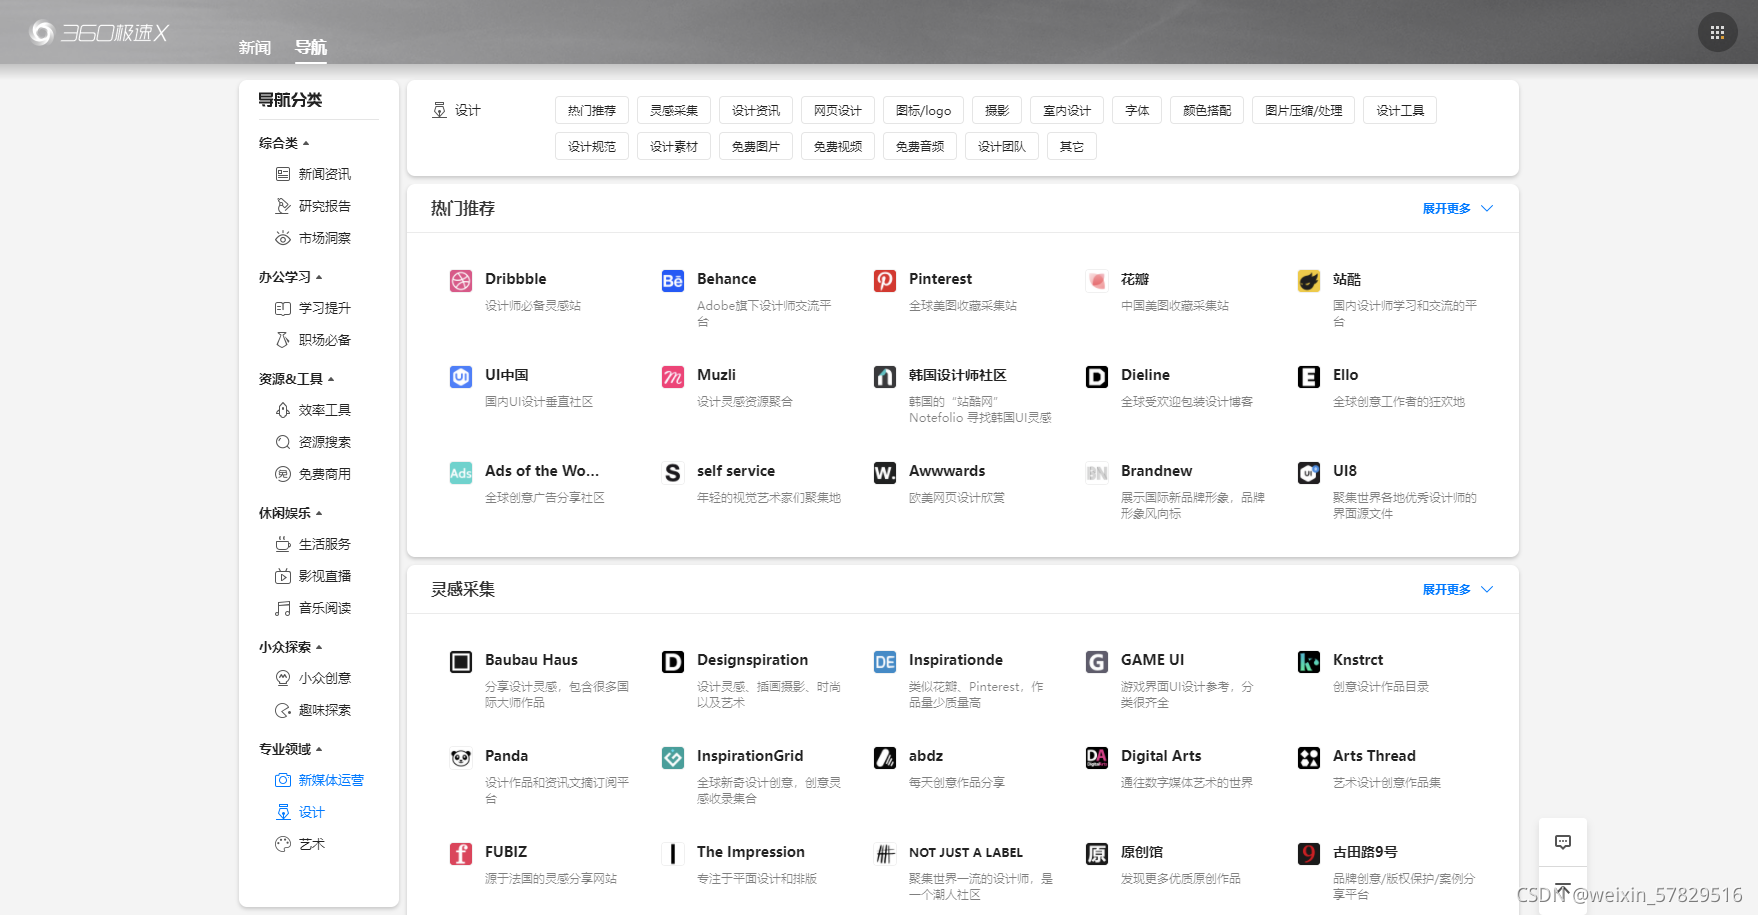Collapse the 小众探索 sidebar group

pos(290,647)
